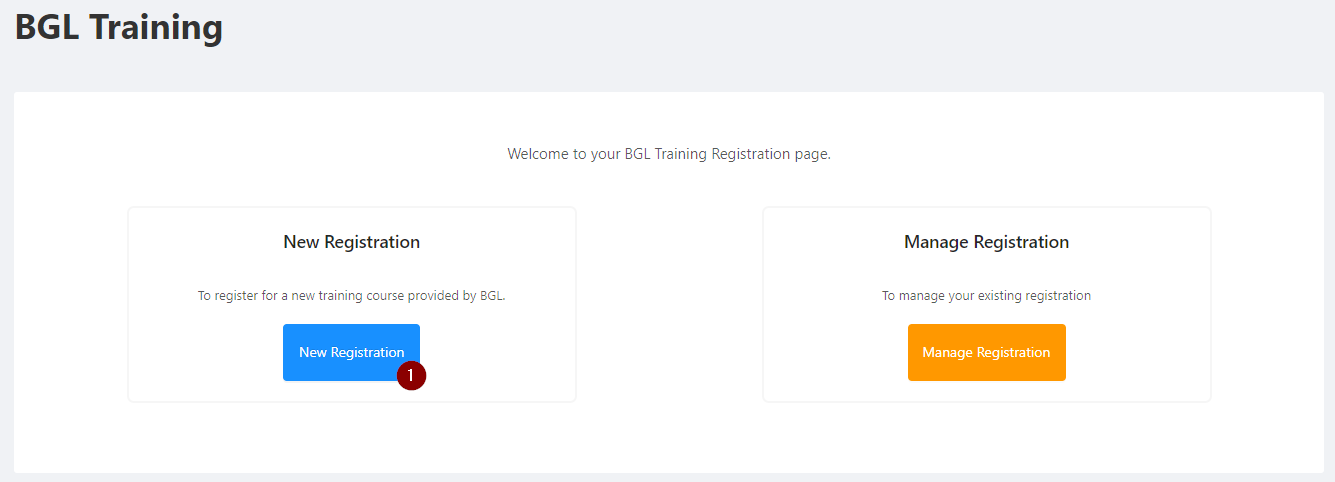Image resolution: width=1335 pixels, height=482 pixels.
Task: Click the word 'BGL' in the page title
Action: 47,26
